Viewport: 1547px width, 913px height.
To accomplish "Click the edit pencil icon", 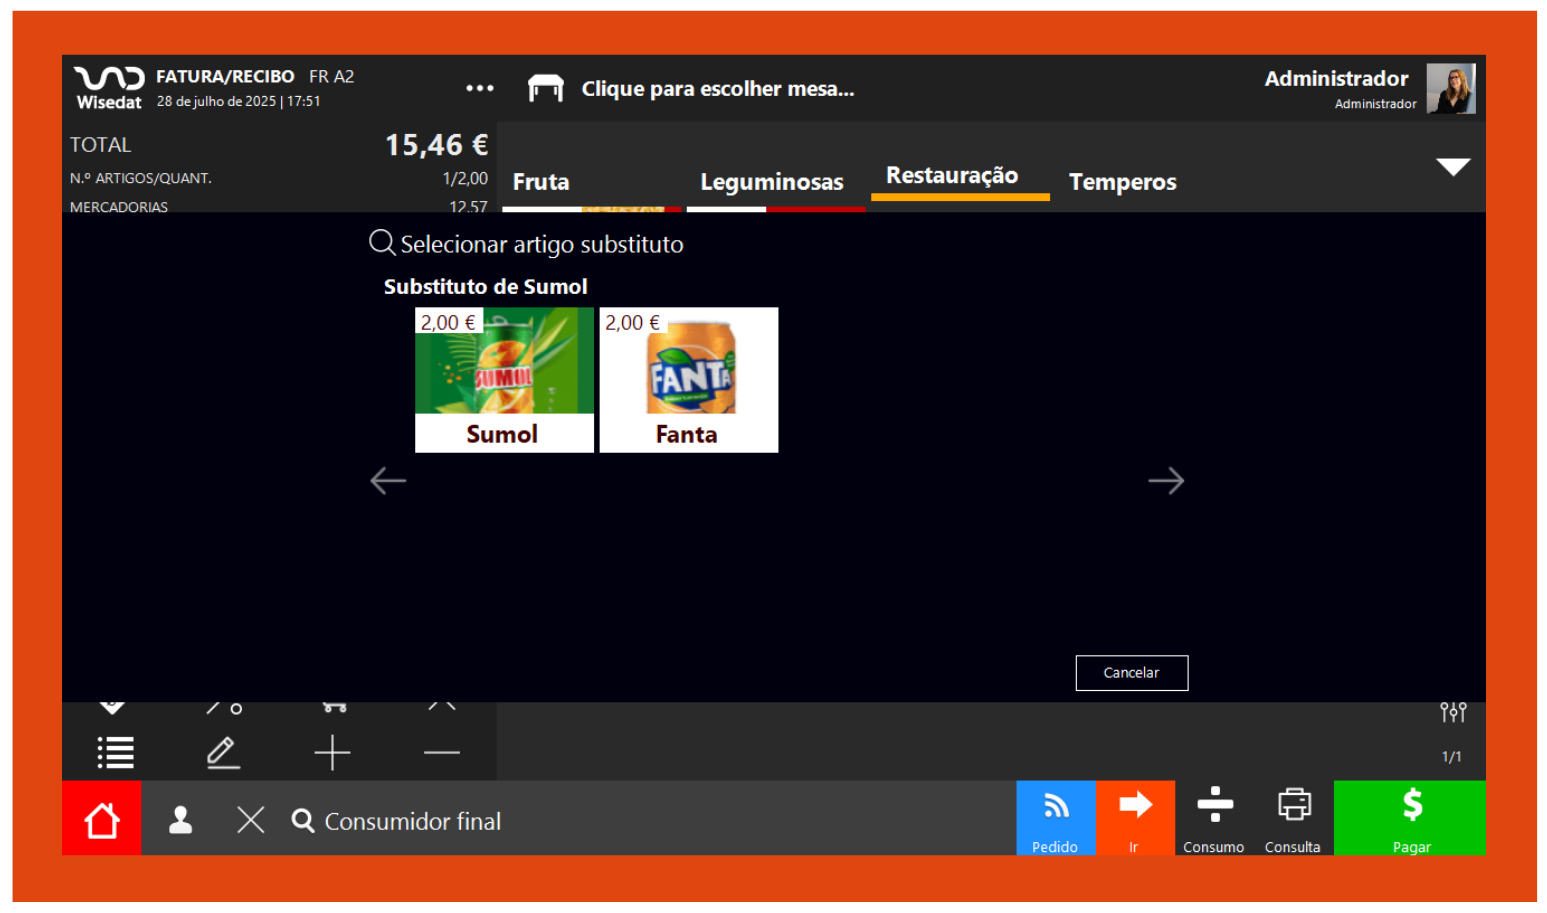I will click(223, 752).
